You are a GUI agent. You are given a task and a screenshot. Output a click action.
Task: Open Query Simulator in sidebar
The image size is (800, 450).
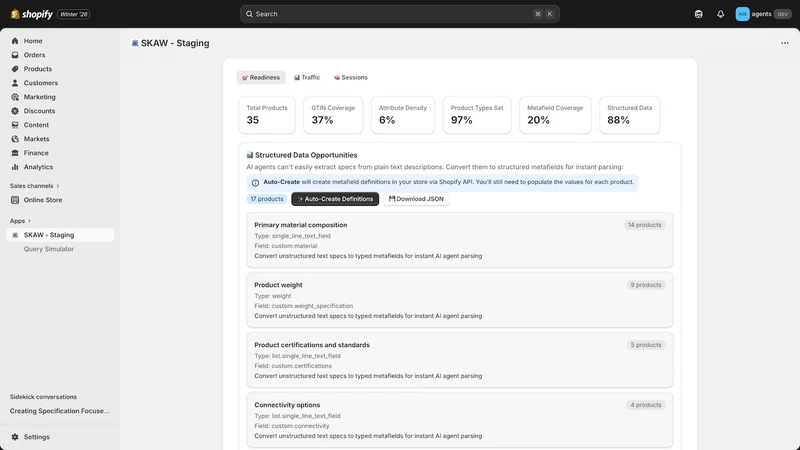tap(48, 249)
